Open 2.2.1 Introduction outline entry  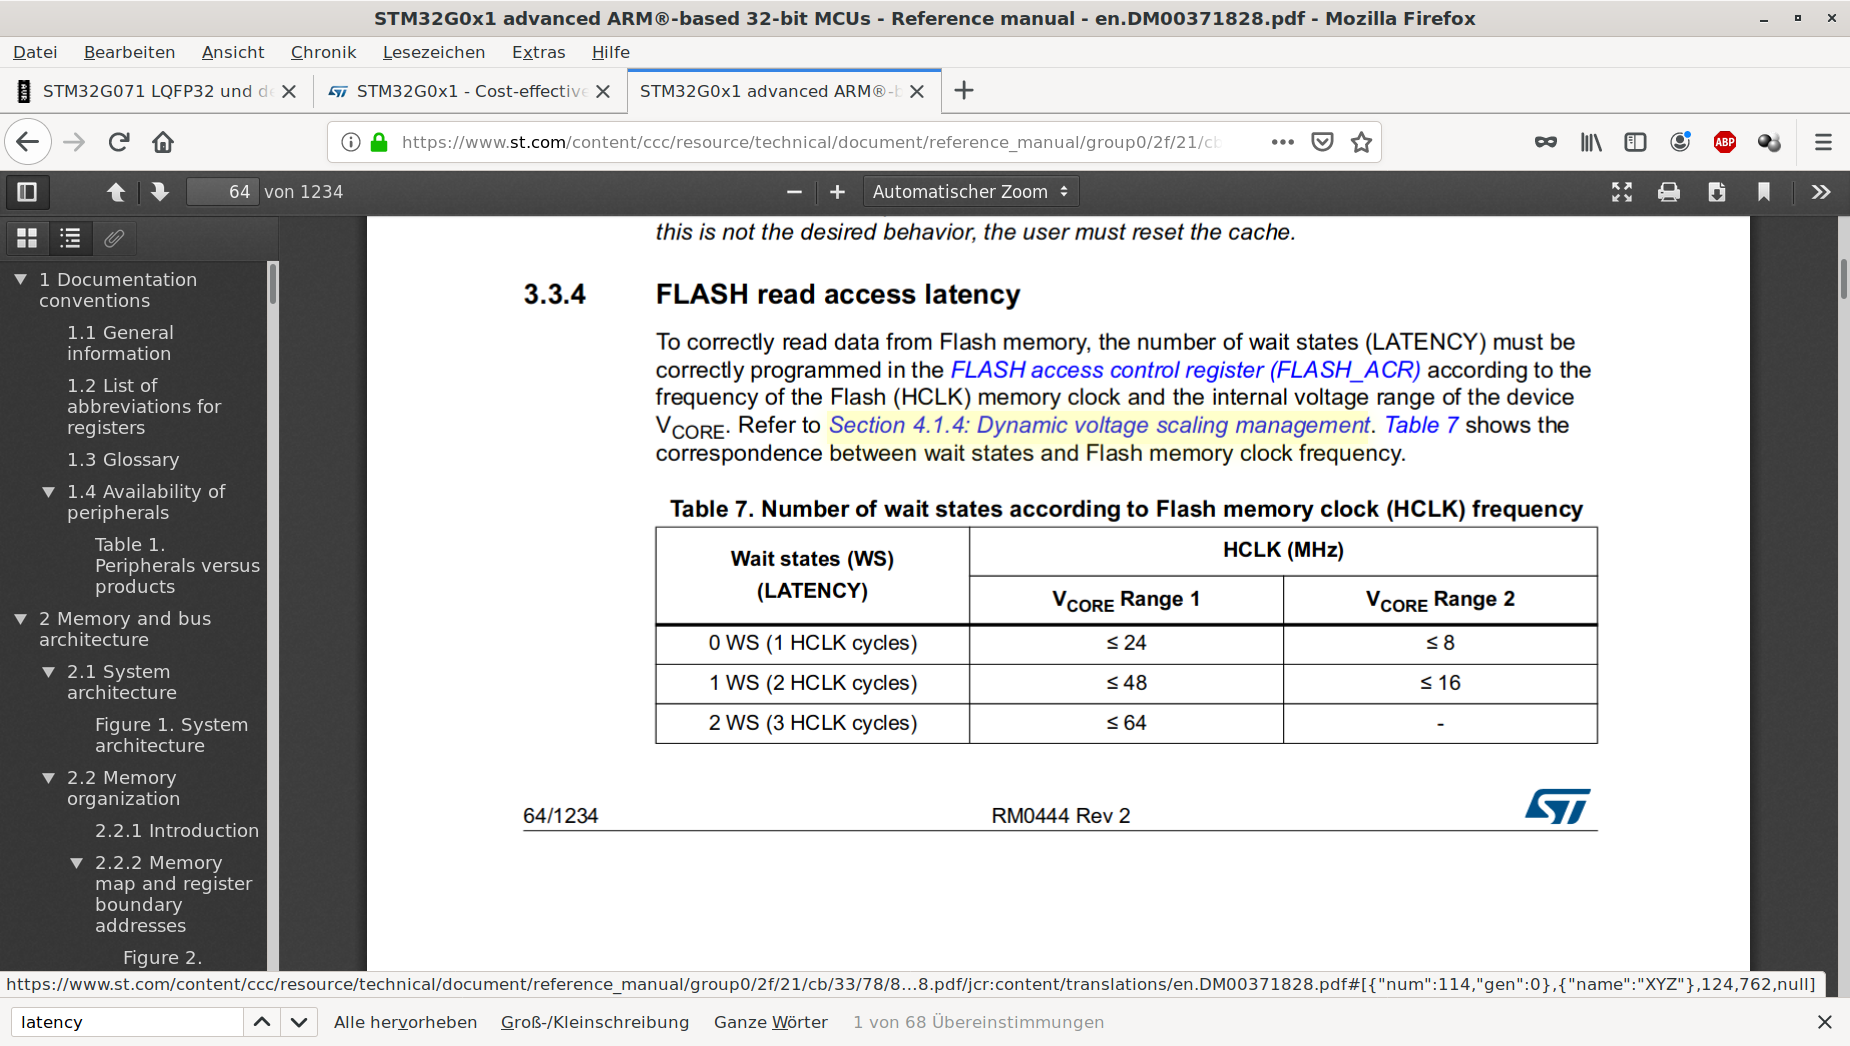(x=177, y=830)
